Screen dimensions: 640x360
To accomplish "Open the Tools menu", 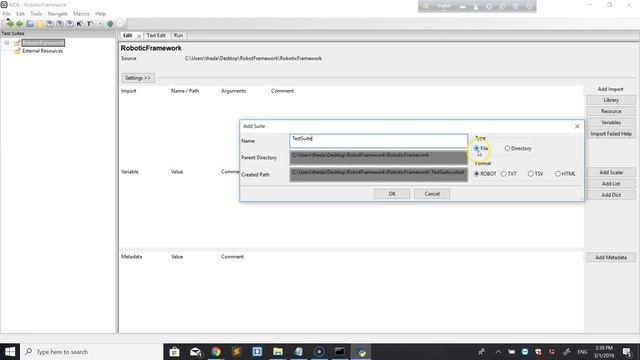I will point(36,13).
